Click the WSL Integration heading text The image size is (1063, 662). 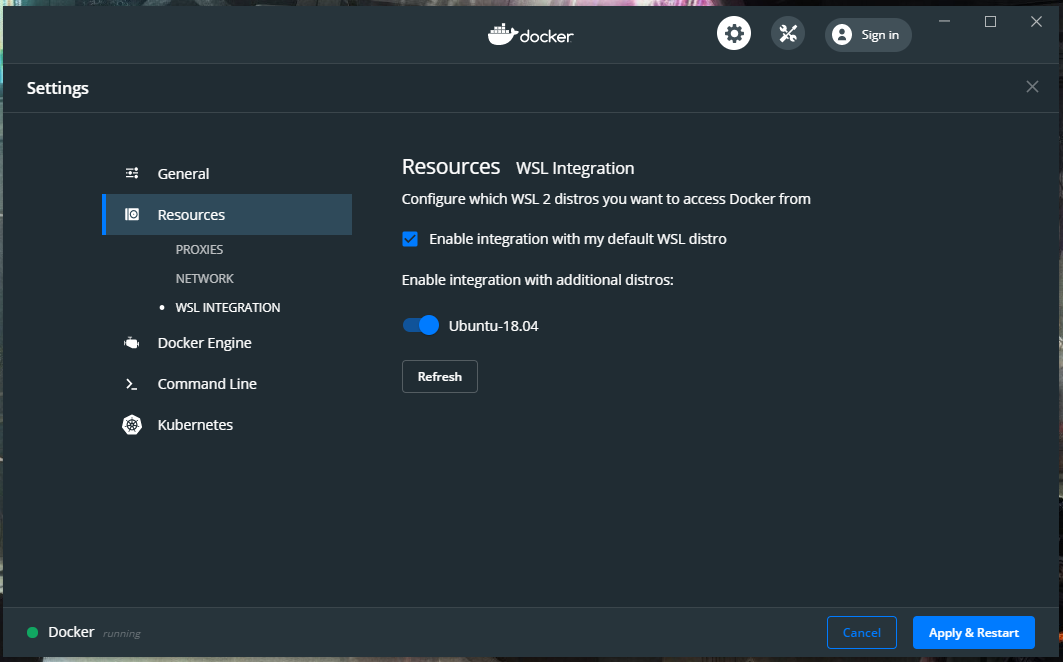[575, 168]
